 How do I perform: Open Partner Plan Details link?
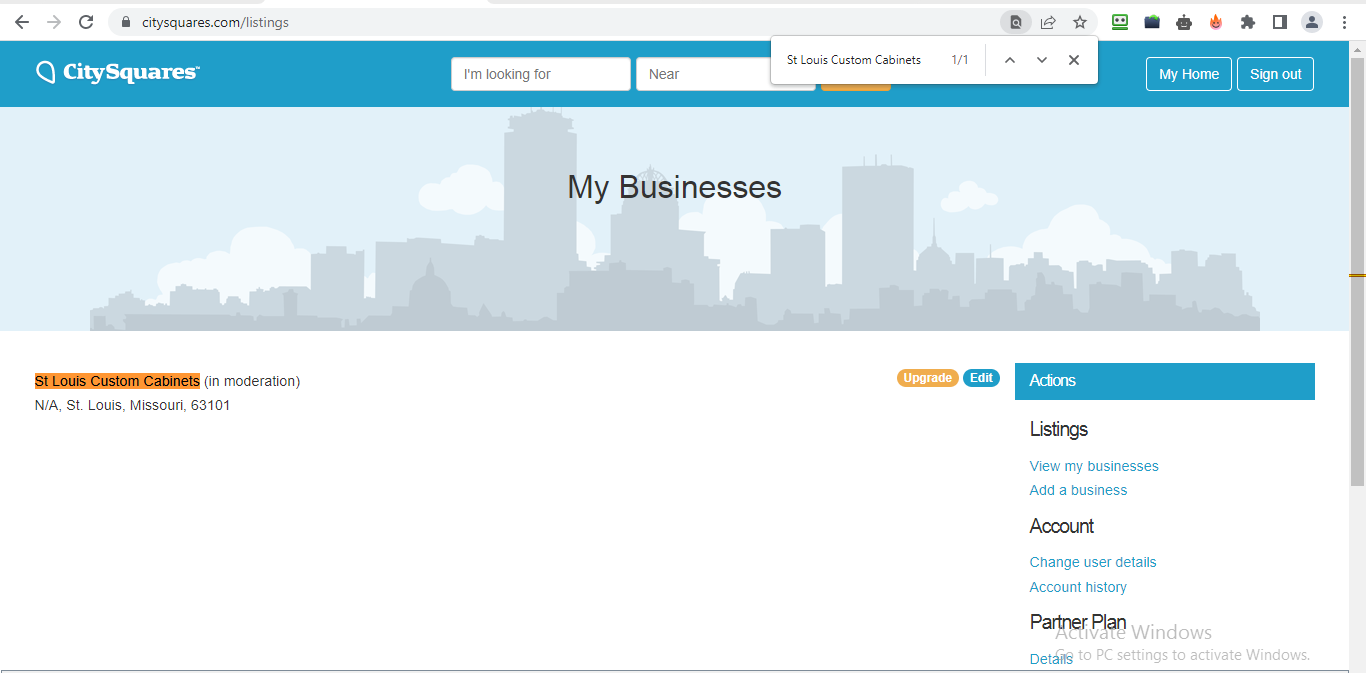(1051, 659)
